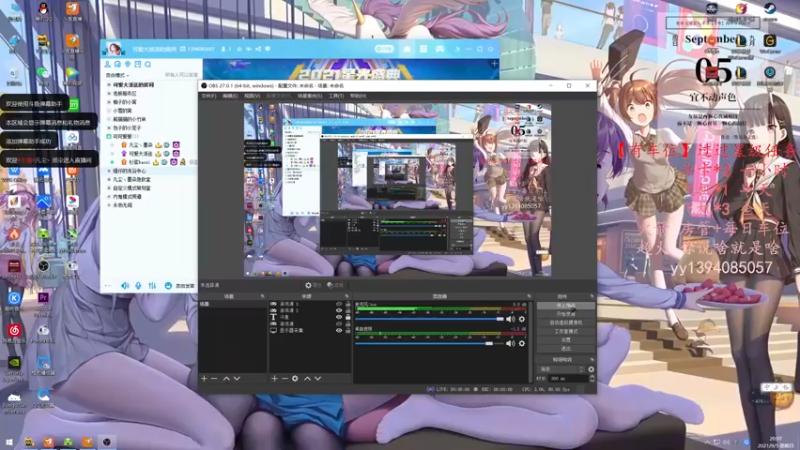Viewport: 800px width, 450px height.
Task: Mute the lower mixer track speaker
Action: [510, 344]
